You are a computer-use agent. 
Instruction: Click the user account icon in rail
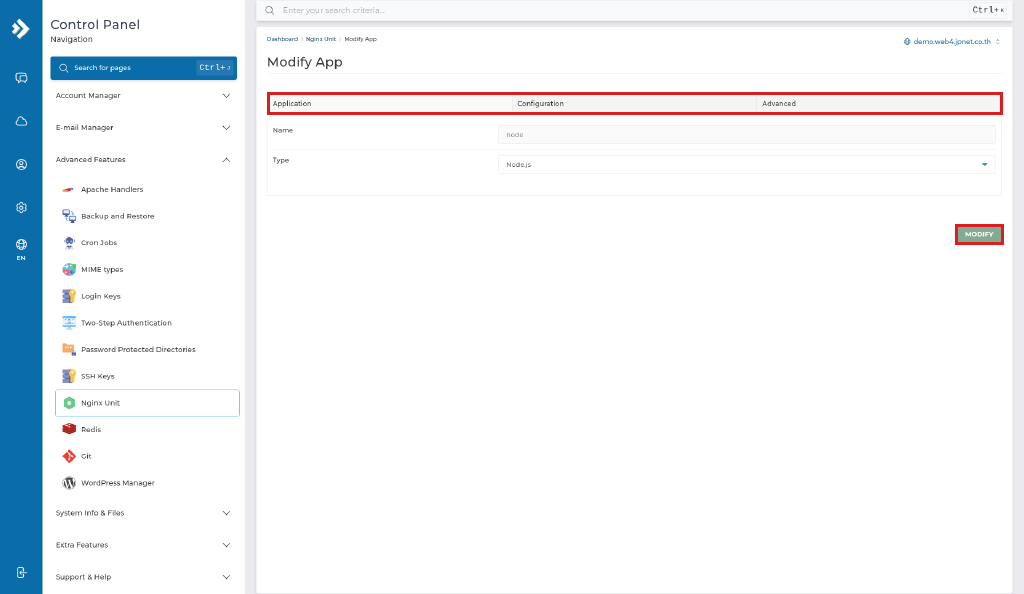(21, 164)
